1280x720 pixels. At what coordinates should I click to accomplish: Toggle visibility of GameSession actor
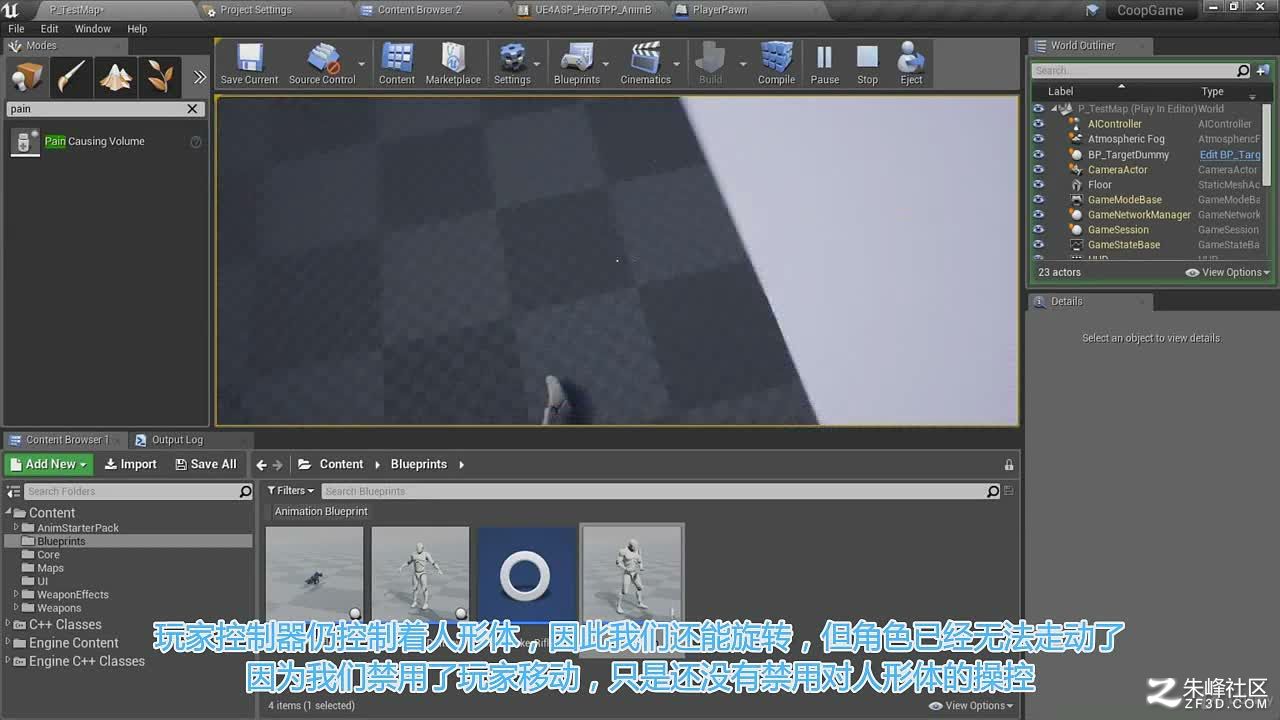coord(1038,230)
